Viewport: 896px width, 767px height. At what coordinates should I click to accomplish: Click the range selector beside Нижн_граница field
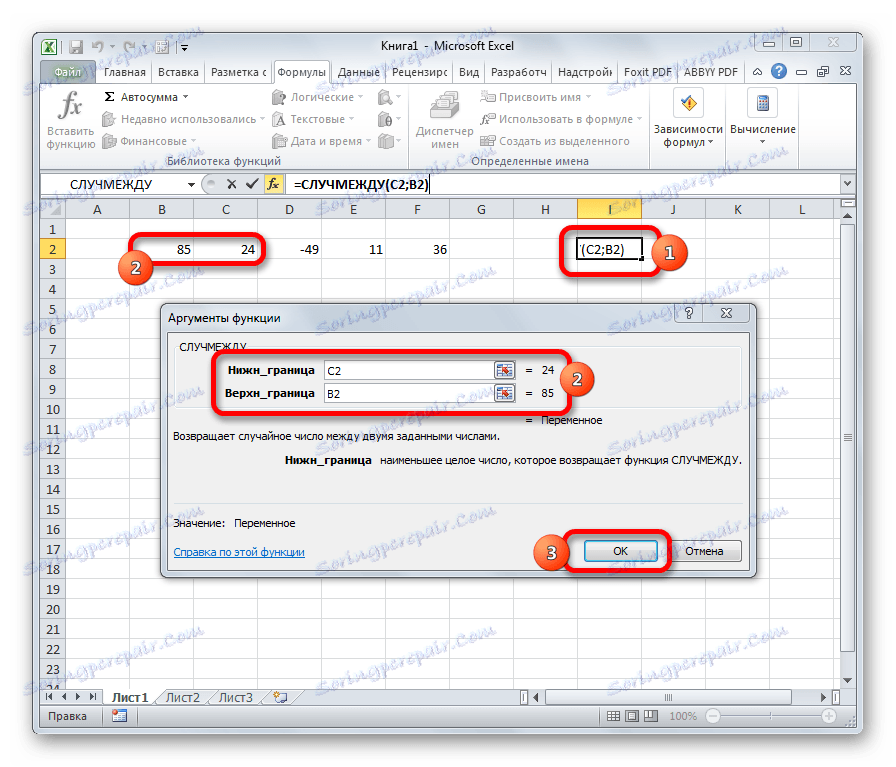(506, 370)
